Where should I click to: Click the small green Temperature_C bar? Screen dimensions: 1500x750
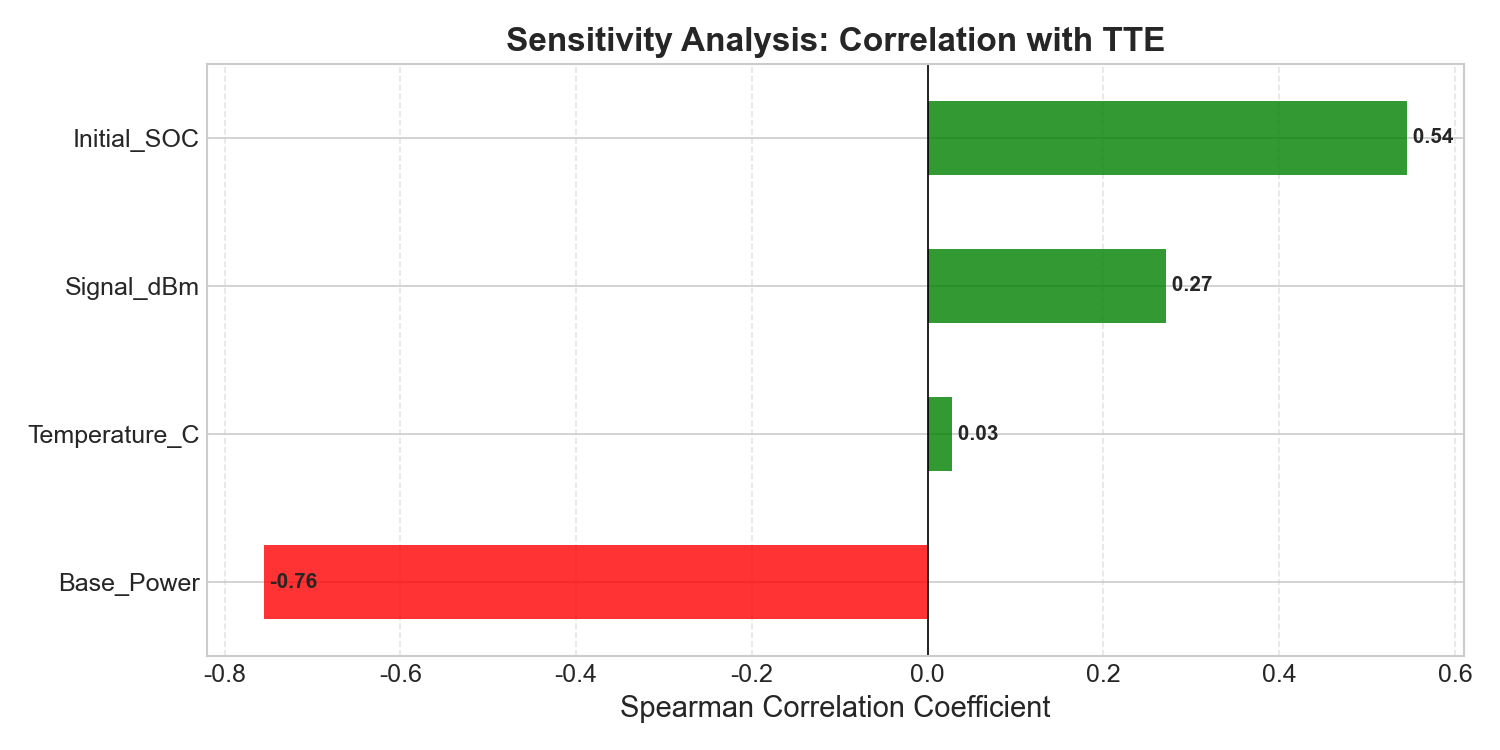940,434
